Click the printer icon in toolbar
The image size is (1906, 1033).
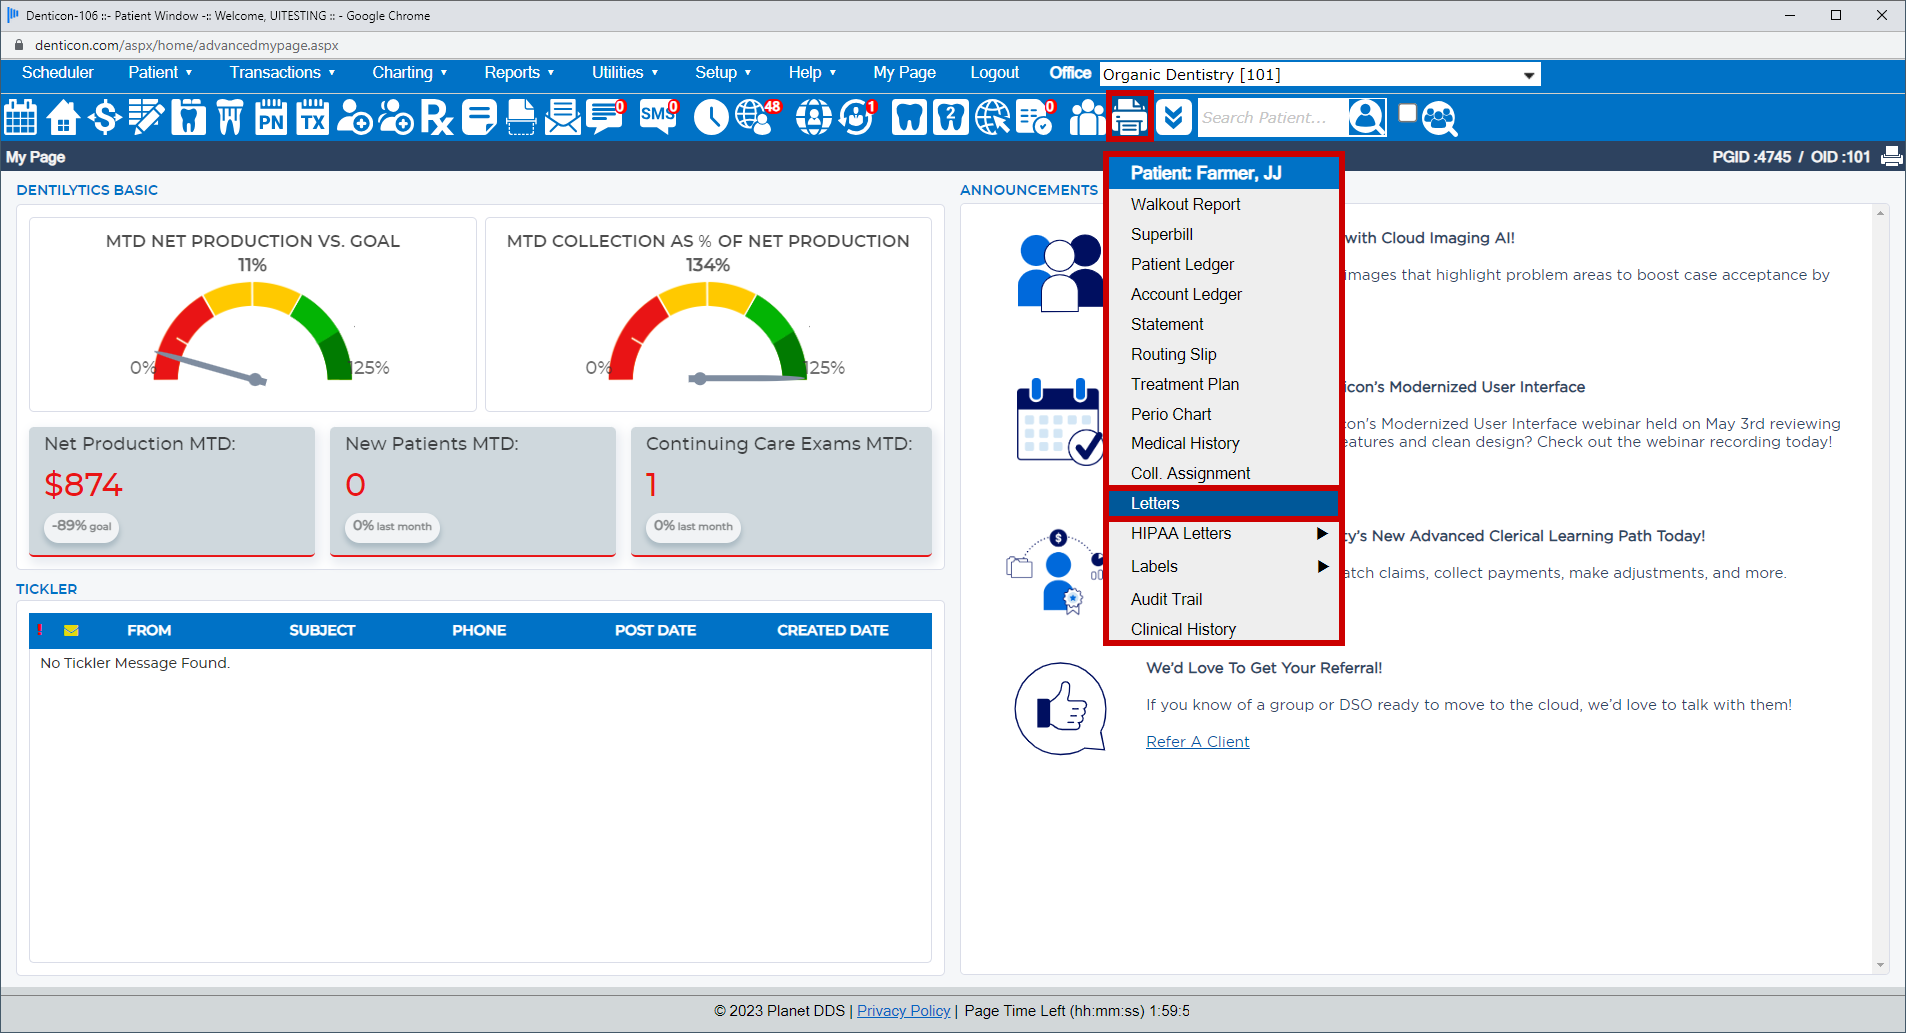(x=1130, y=118)
